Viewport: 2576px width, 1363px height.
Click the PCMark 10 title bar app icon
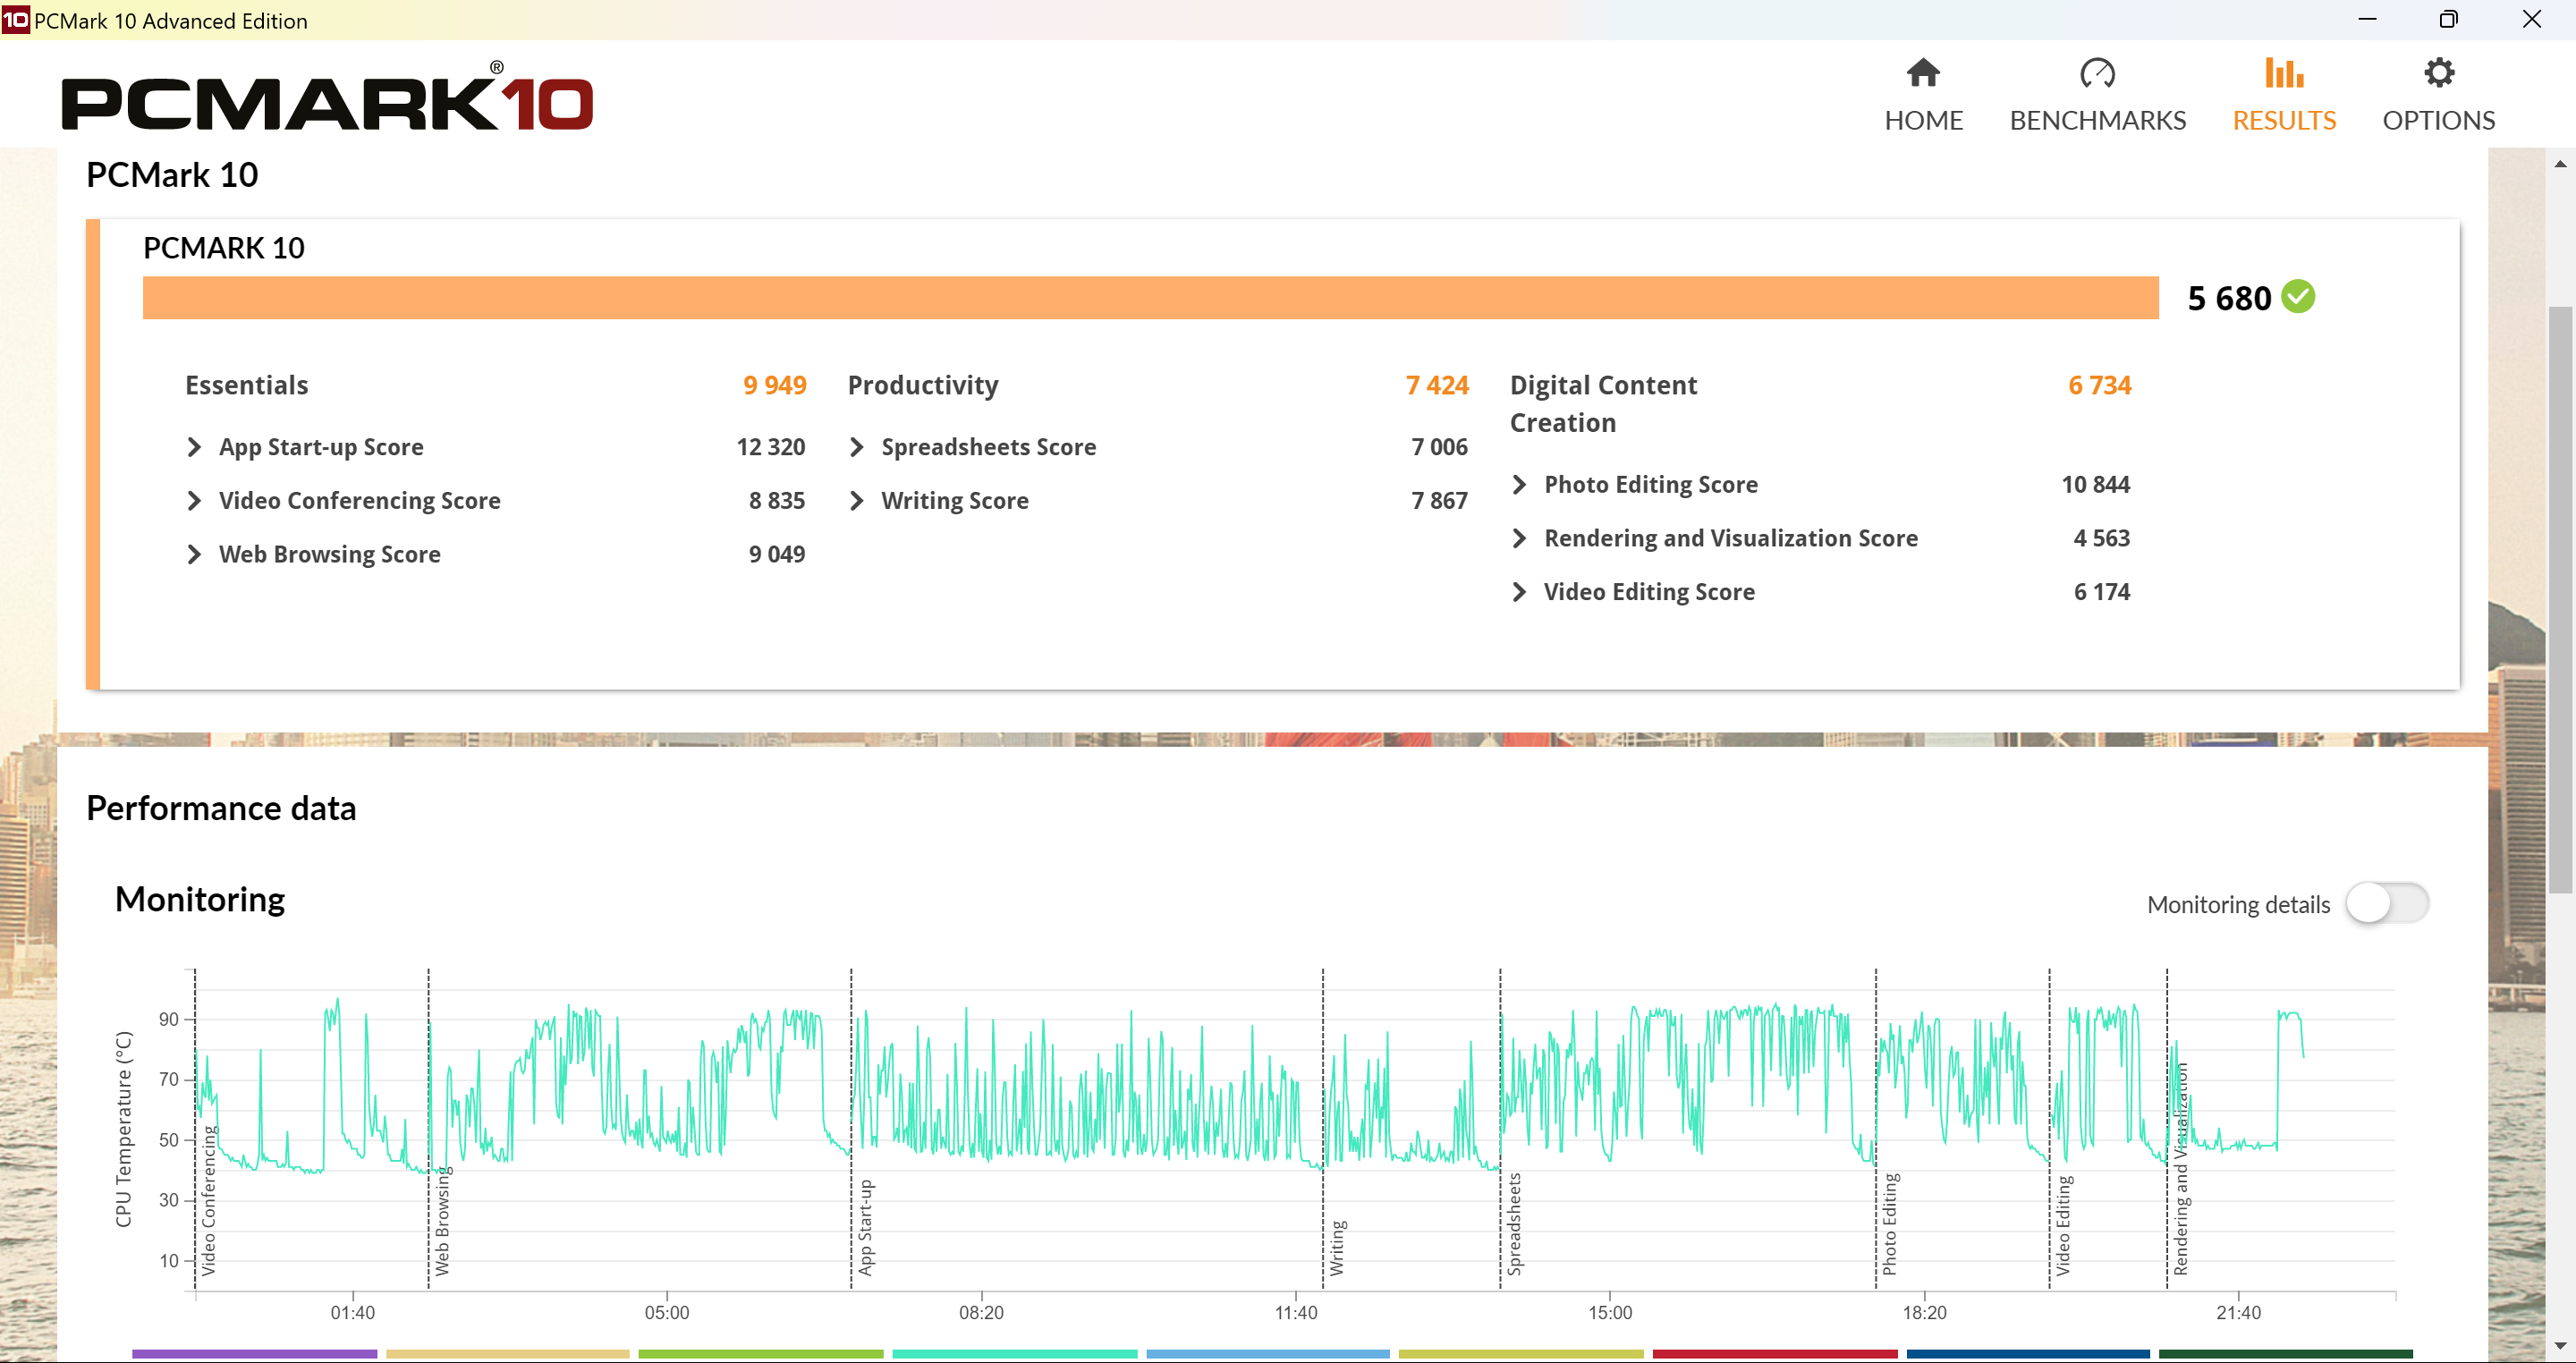pyautogui.click(x=15, y=20)
